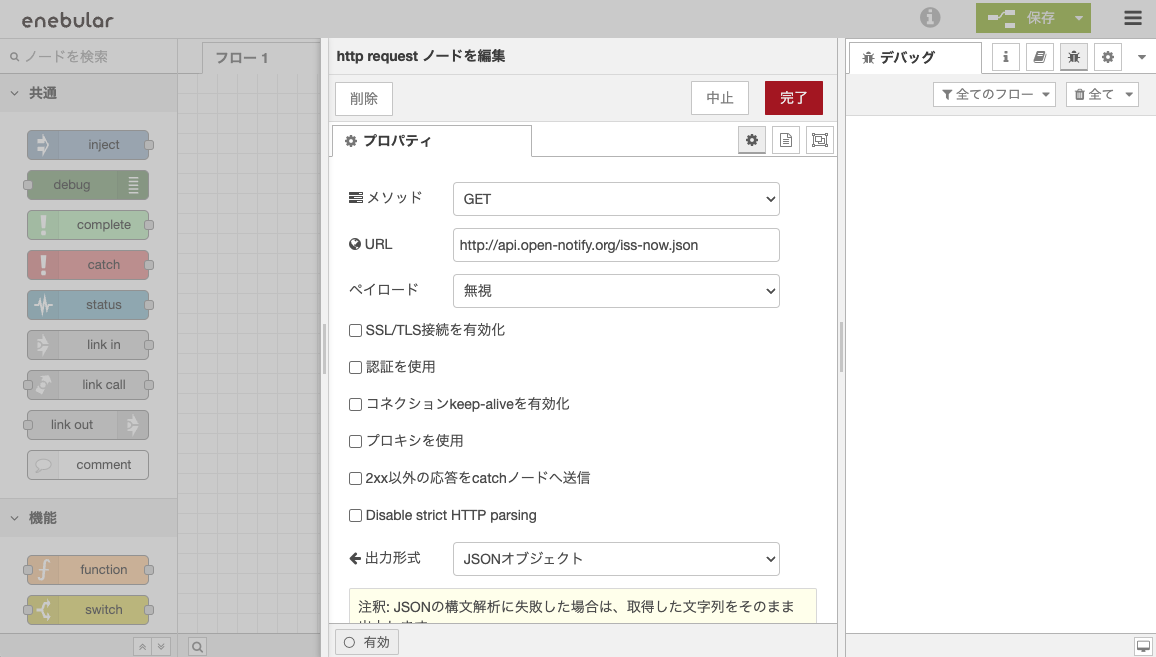Click the 完了 done button
1156x657 pixels.
tap(793, 98)
